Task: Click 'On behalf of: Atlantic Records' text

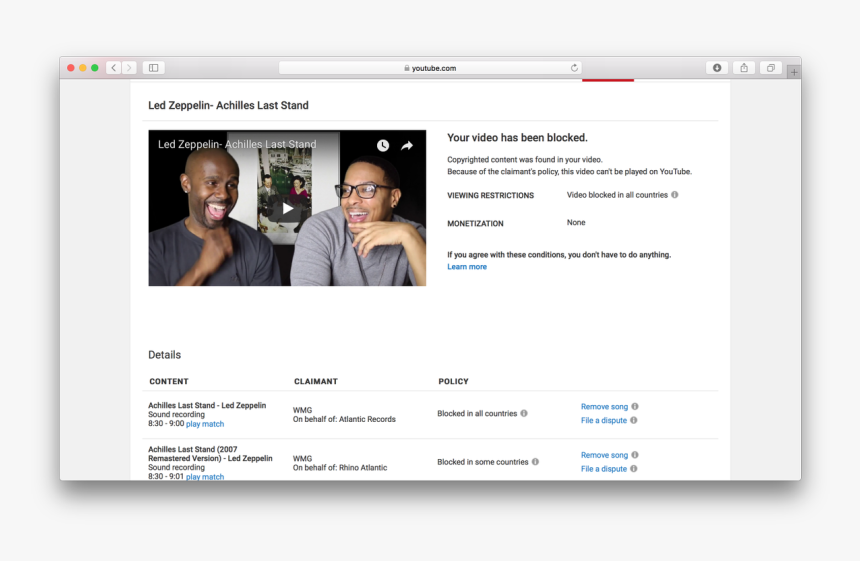Action: click(344, 419)
